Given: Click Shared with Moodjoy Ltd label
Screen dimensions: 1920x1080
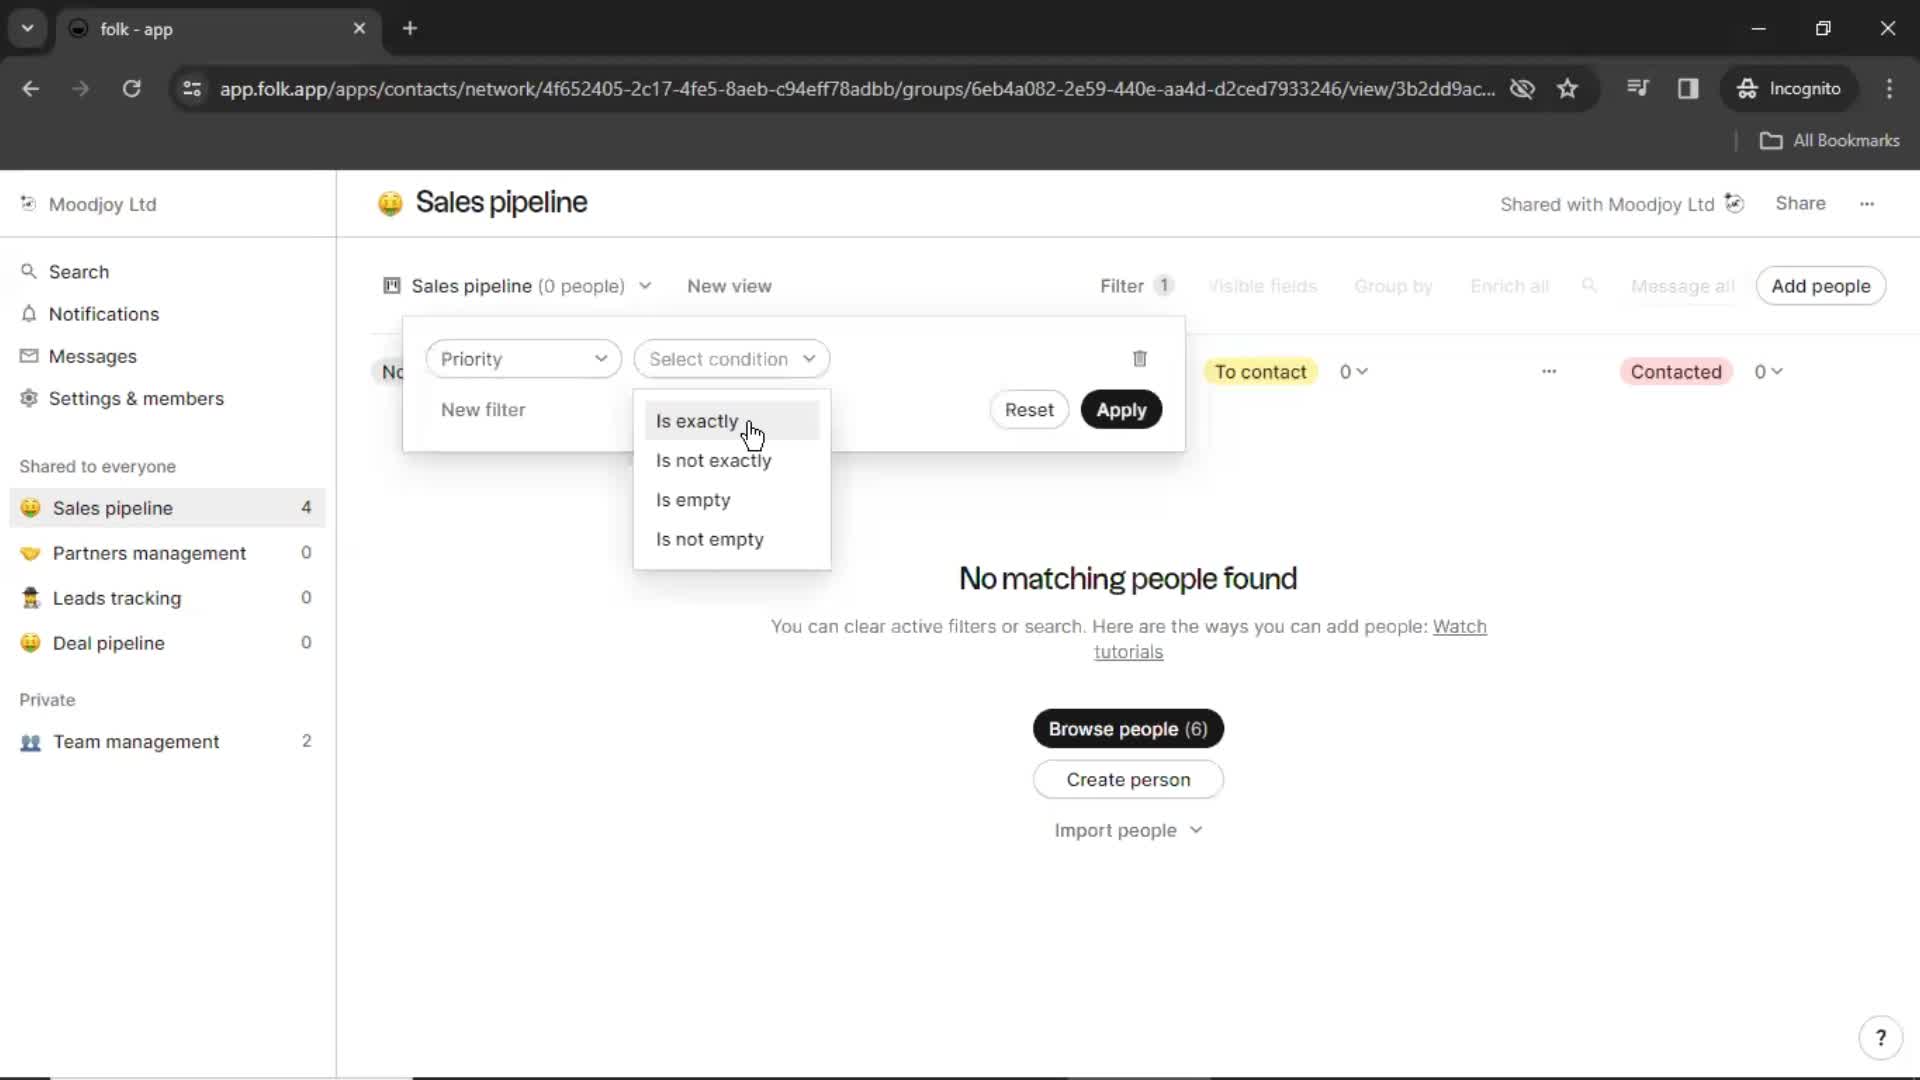Looking at the screenshot, I should tap(1607, 204).
